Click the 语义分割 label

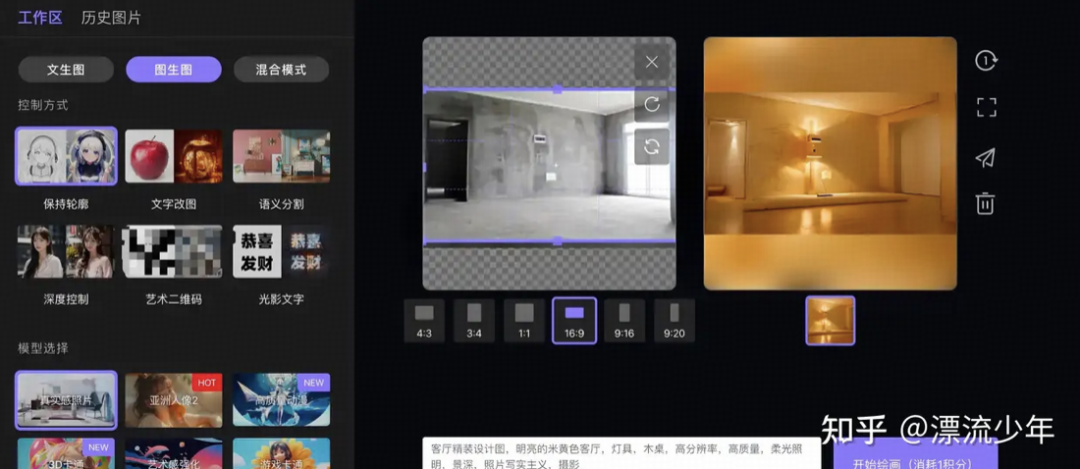pyautogui.click(x=281, y=204)
